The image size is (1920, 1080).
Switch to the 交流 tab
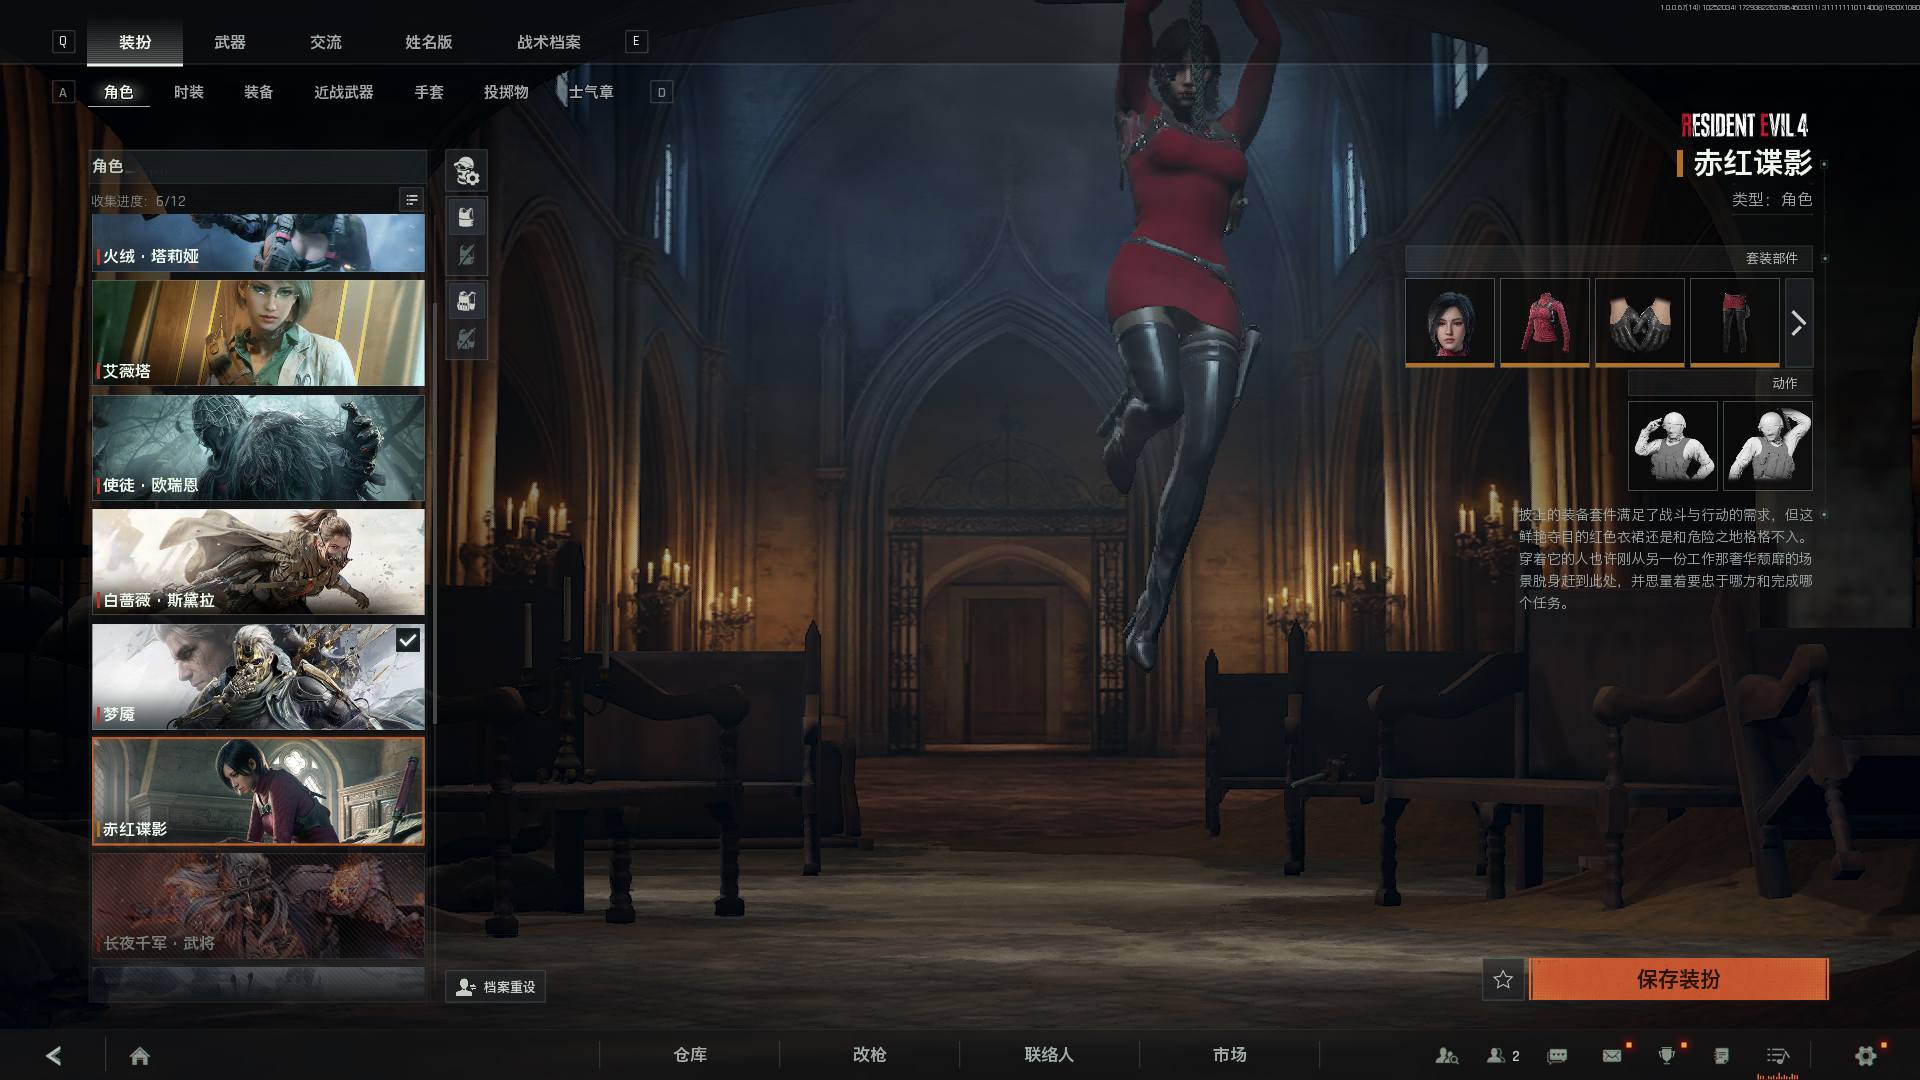click(x=326, y=42)
